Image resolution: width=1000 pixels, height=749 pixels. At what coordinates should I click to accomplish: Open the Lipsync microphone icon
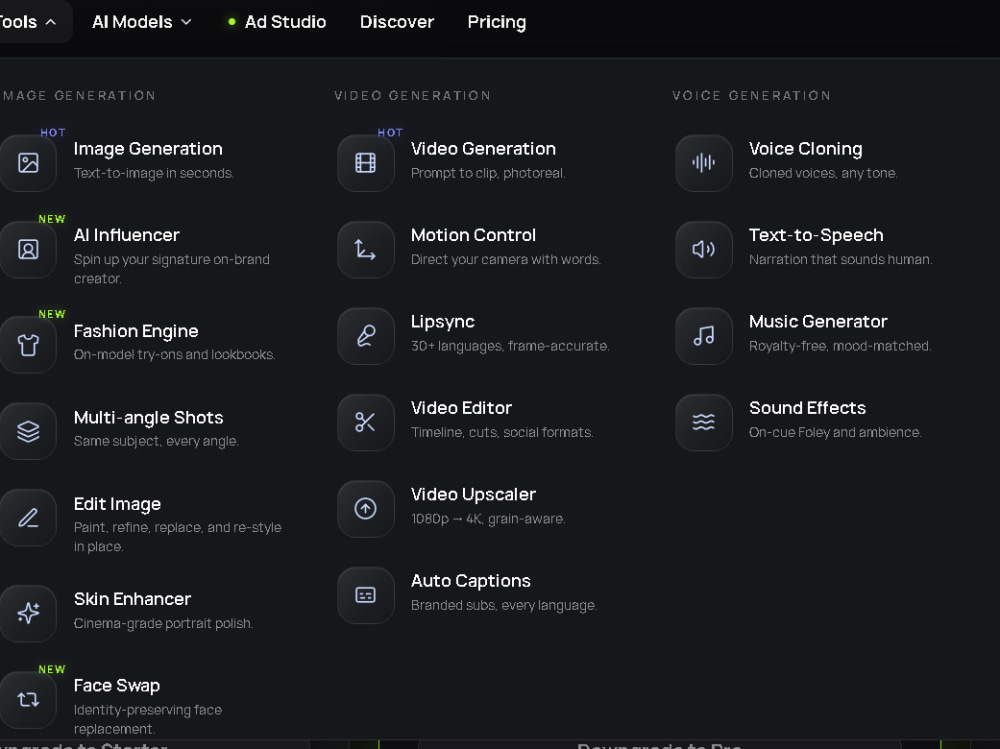tap(365, 336)
